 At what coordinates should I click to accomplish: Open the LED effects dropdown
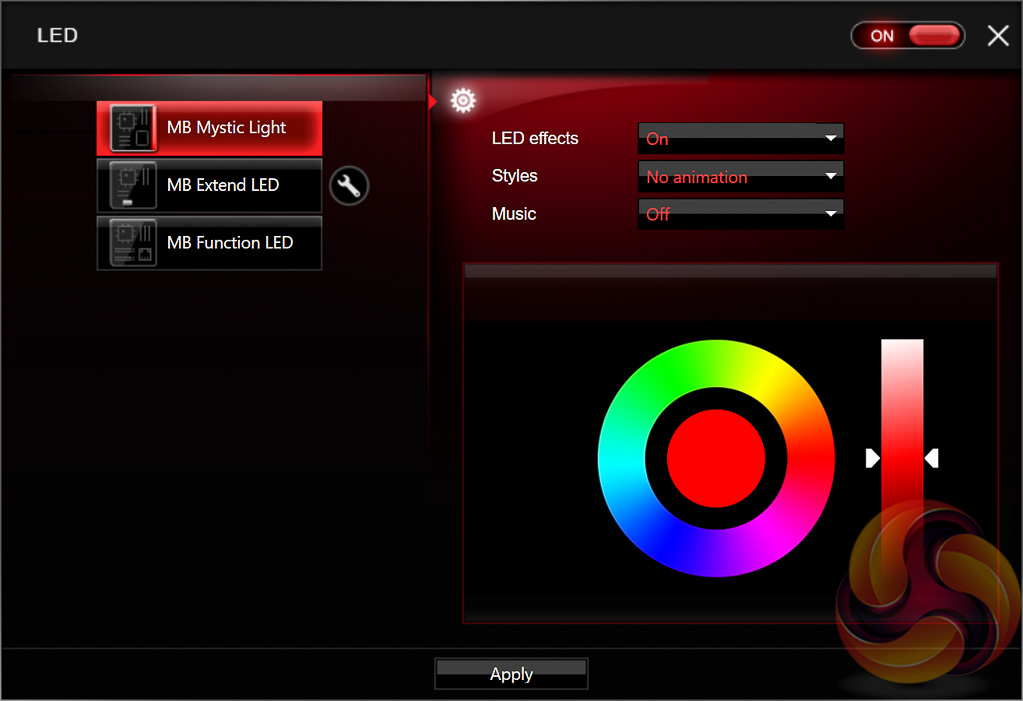(741, 138)
